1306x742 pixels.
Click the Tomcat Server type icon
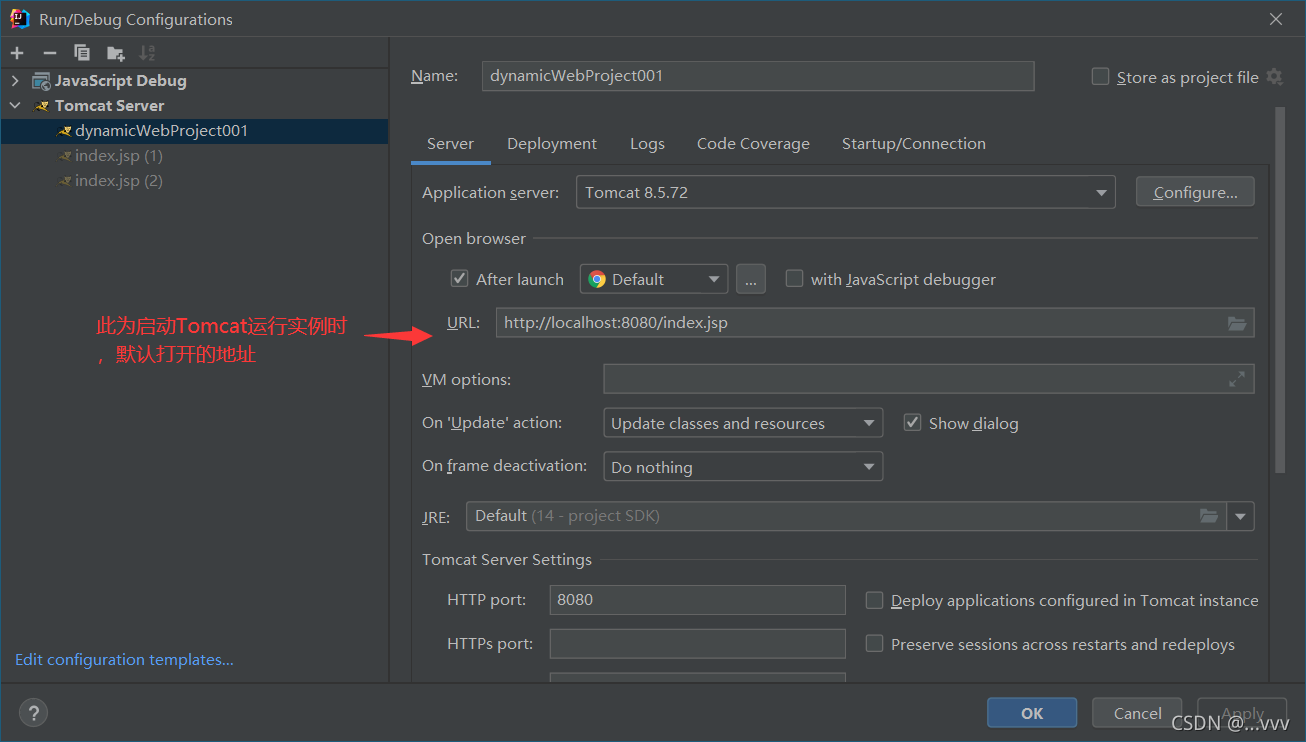(x=42, y=106)
